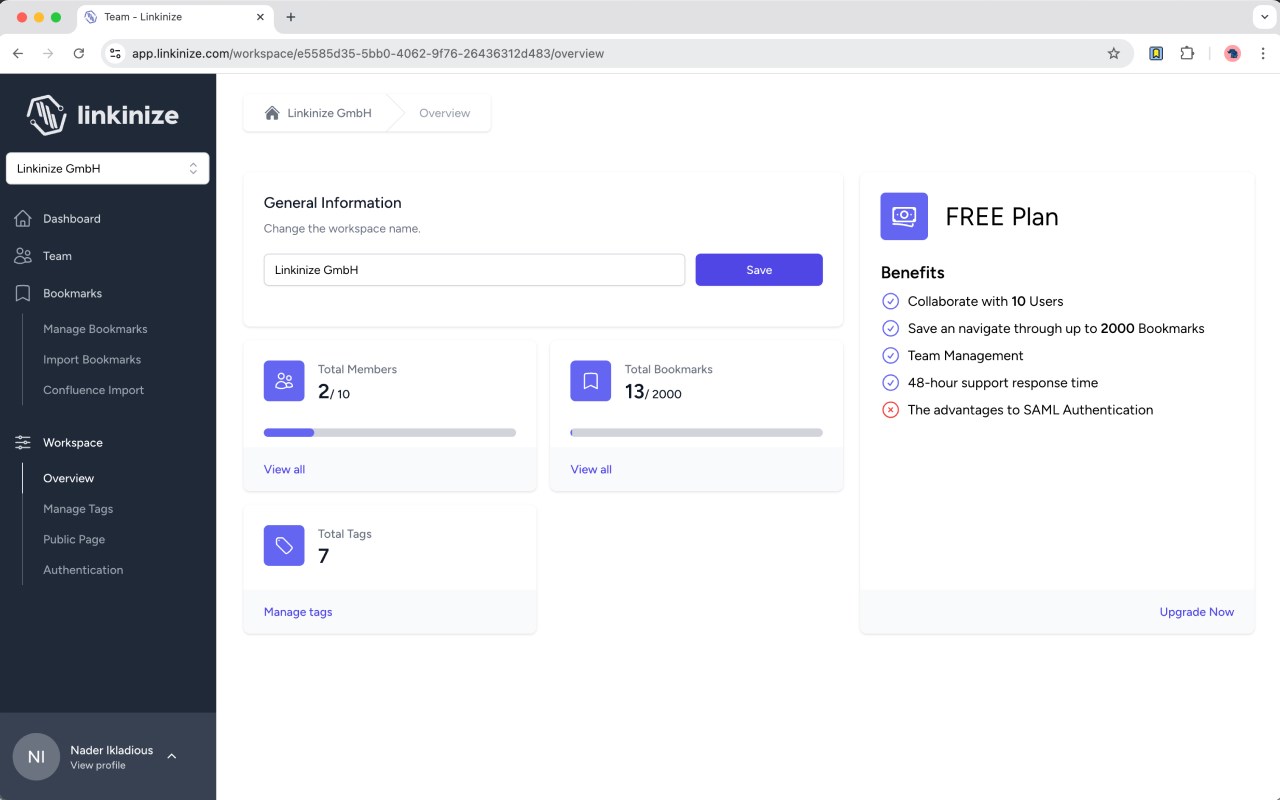The height and width of the screenshot is (800, 1280).
Task: Close the Team - Linkinize tab
Action: coord(260,17)
